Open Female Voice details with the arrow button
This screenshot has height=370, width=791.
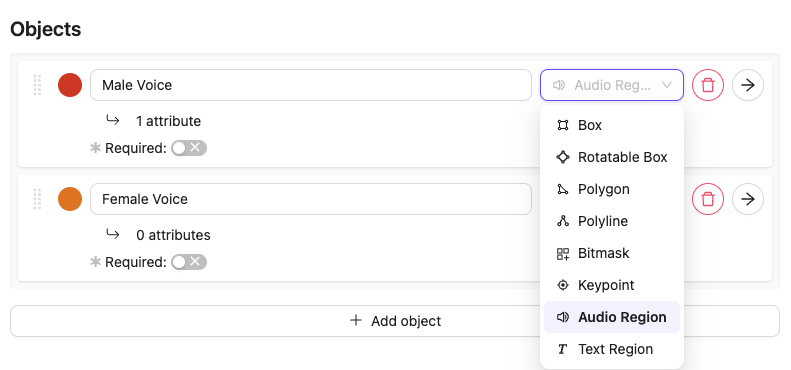click(x=748, y=199)
